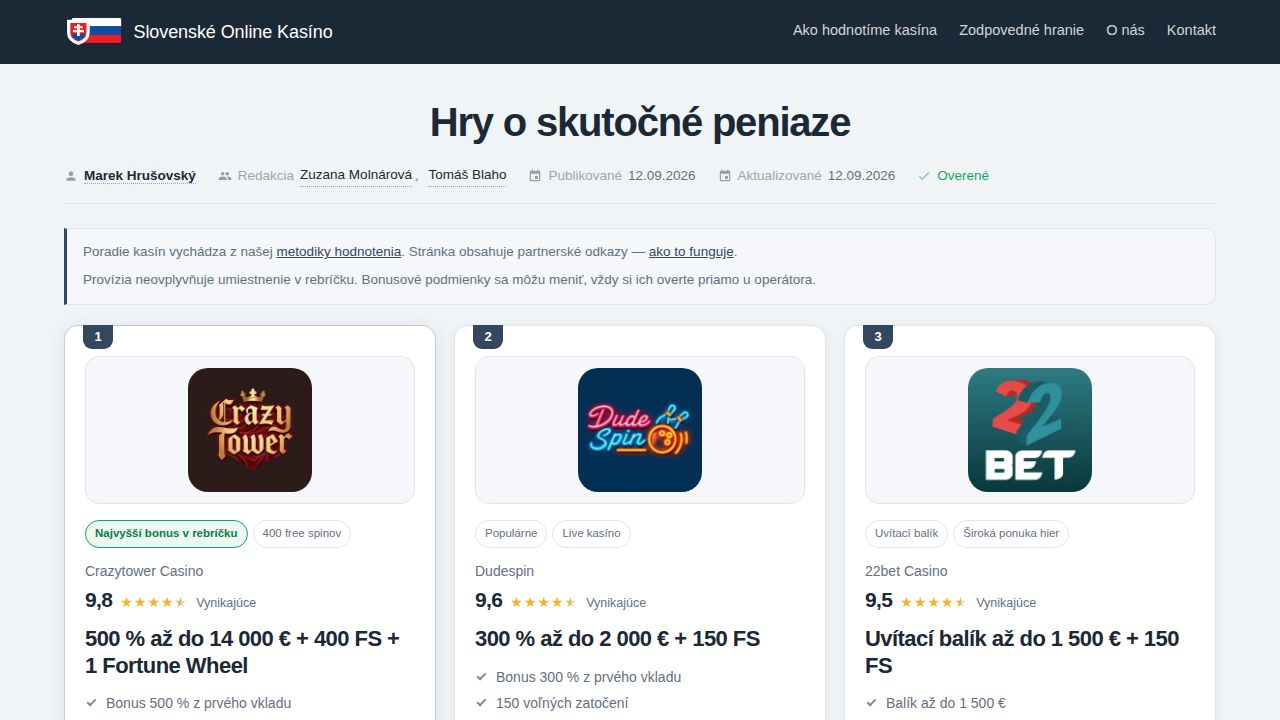1280x720 pixels.
Task: Click the Aktualizované date 12.09.2026
Action: (x=862, y=176)
